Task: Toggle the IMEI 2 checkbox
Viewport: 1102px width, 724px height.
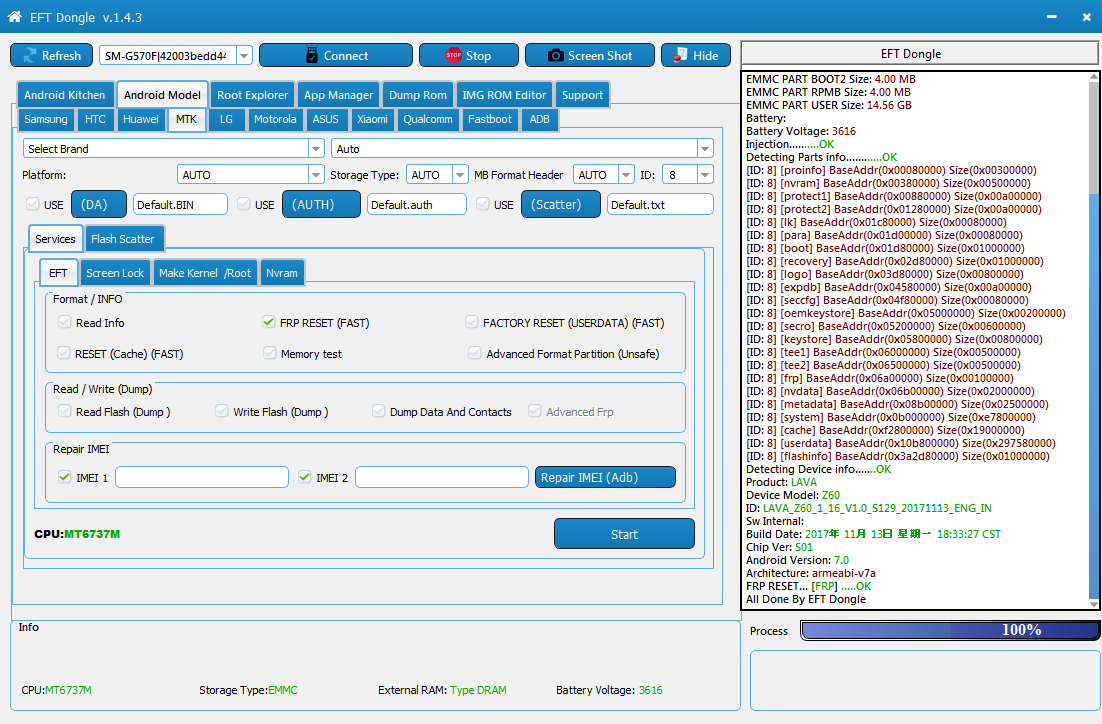Action: [304, 477]
